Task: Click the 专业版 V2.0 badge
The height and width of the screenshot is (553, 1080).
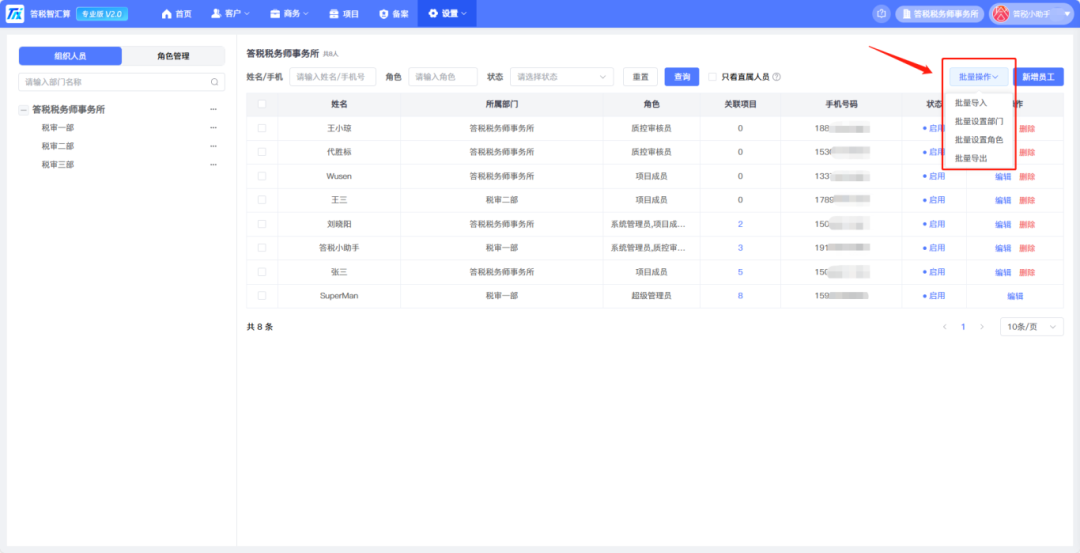Action: point(102,14)
